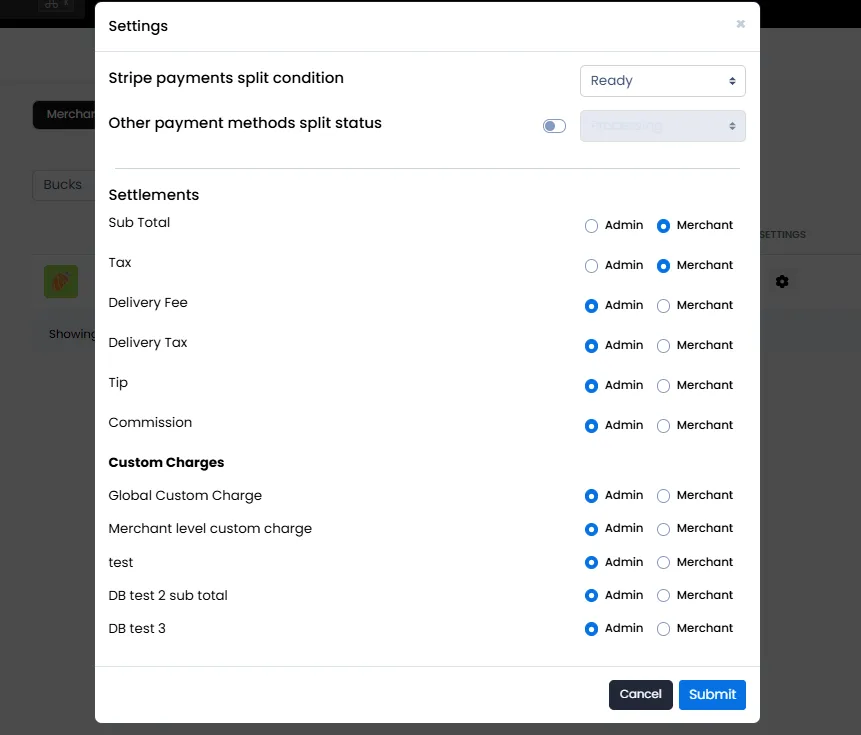Click the Commission row label
The height and width of the screenshot is (735, 861).
150,422
